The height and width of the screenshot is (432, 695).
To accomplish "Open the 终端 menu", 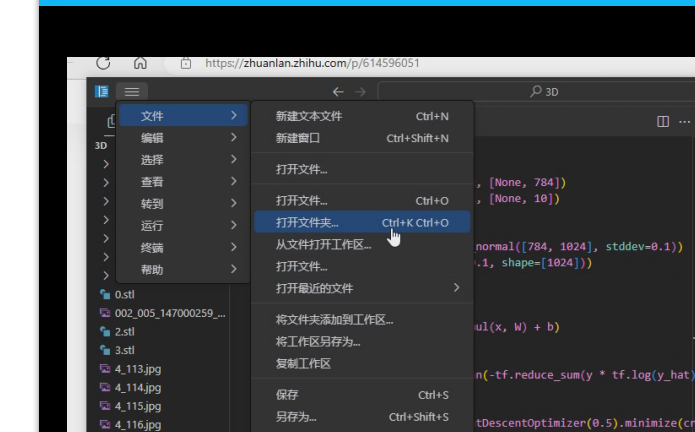I will click(183, 247).
